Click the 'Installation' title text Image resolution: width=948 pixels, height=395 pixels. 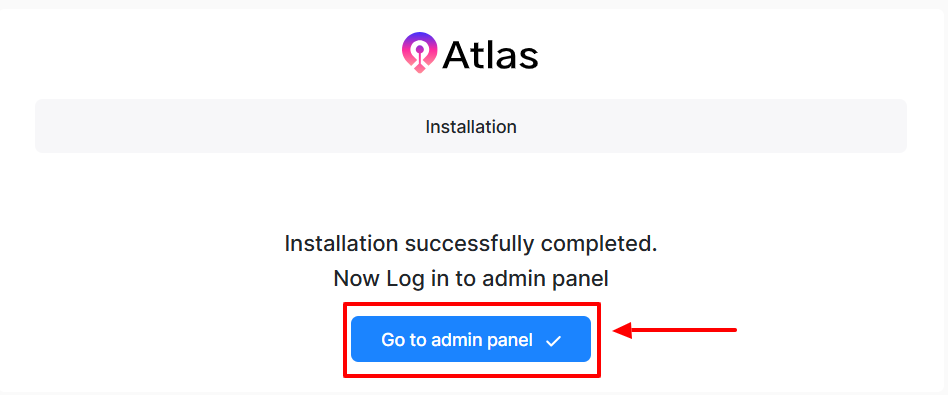(471, 127)
